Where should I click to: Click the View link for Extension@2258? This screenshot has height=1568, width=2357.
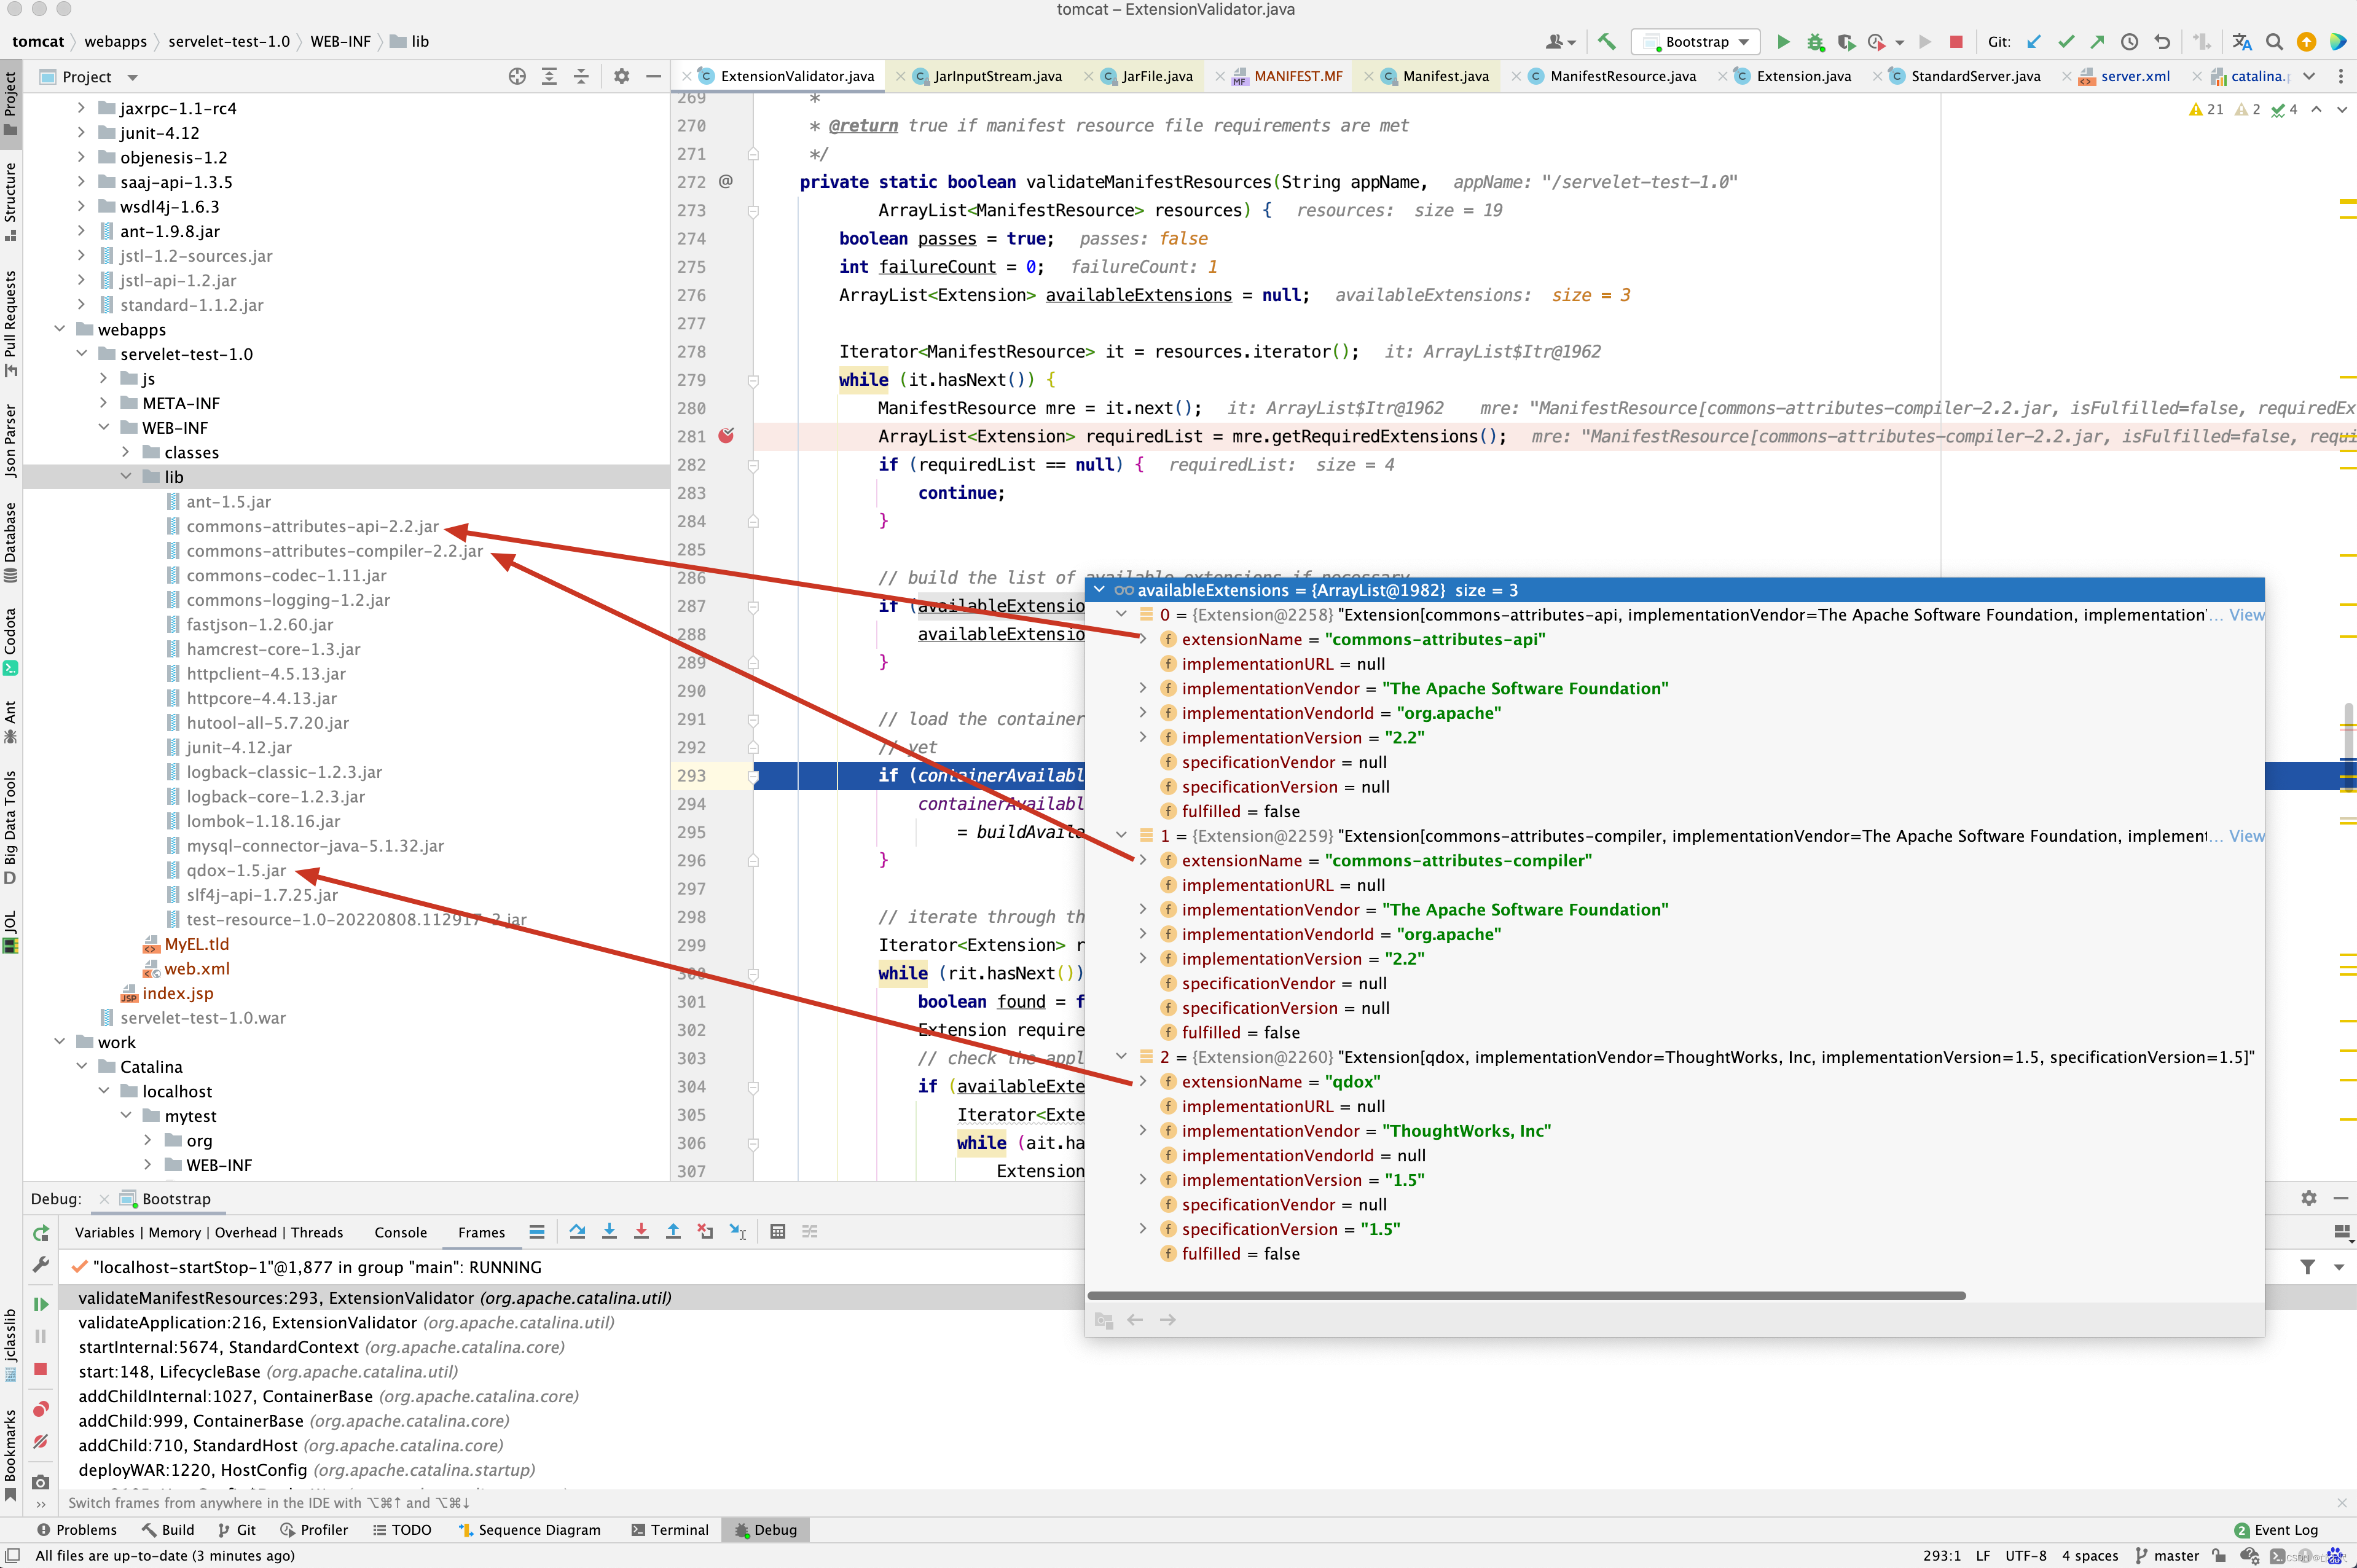tap(2246, 615)
